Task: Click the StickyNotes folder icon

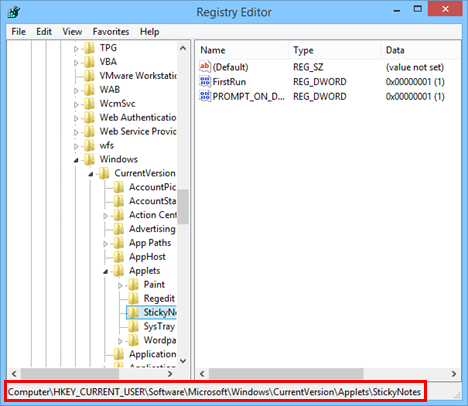Action: pyautogui.click(x=134, y=312)
